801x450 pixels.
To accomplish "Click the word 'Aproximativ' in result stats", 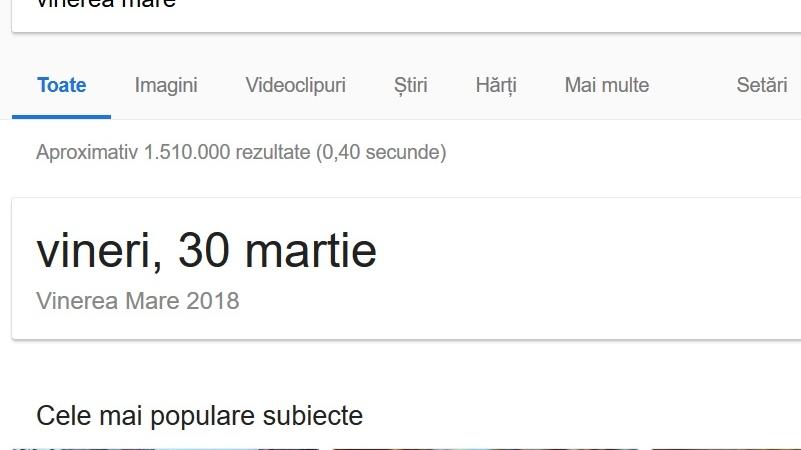I will coord(87,153).
